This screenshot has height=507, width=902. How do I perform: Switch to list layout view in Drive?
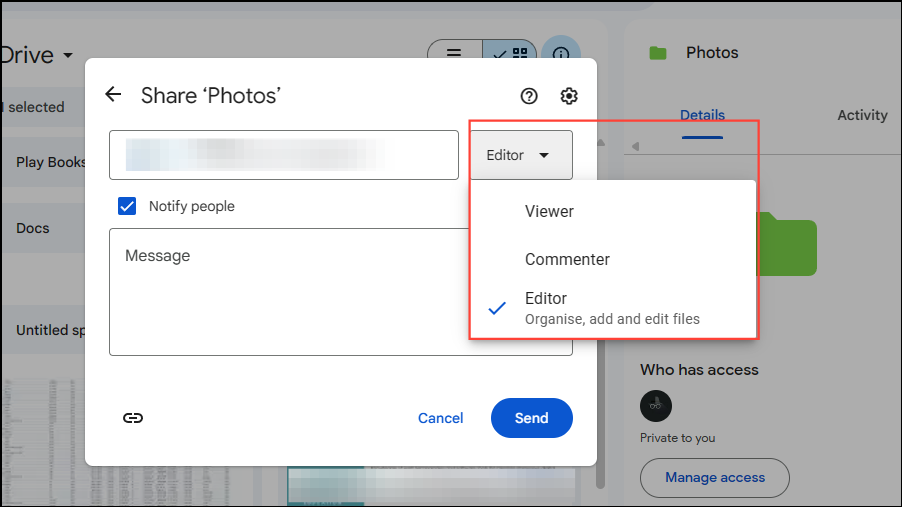coord(454,54)
